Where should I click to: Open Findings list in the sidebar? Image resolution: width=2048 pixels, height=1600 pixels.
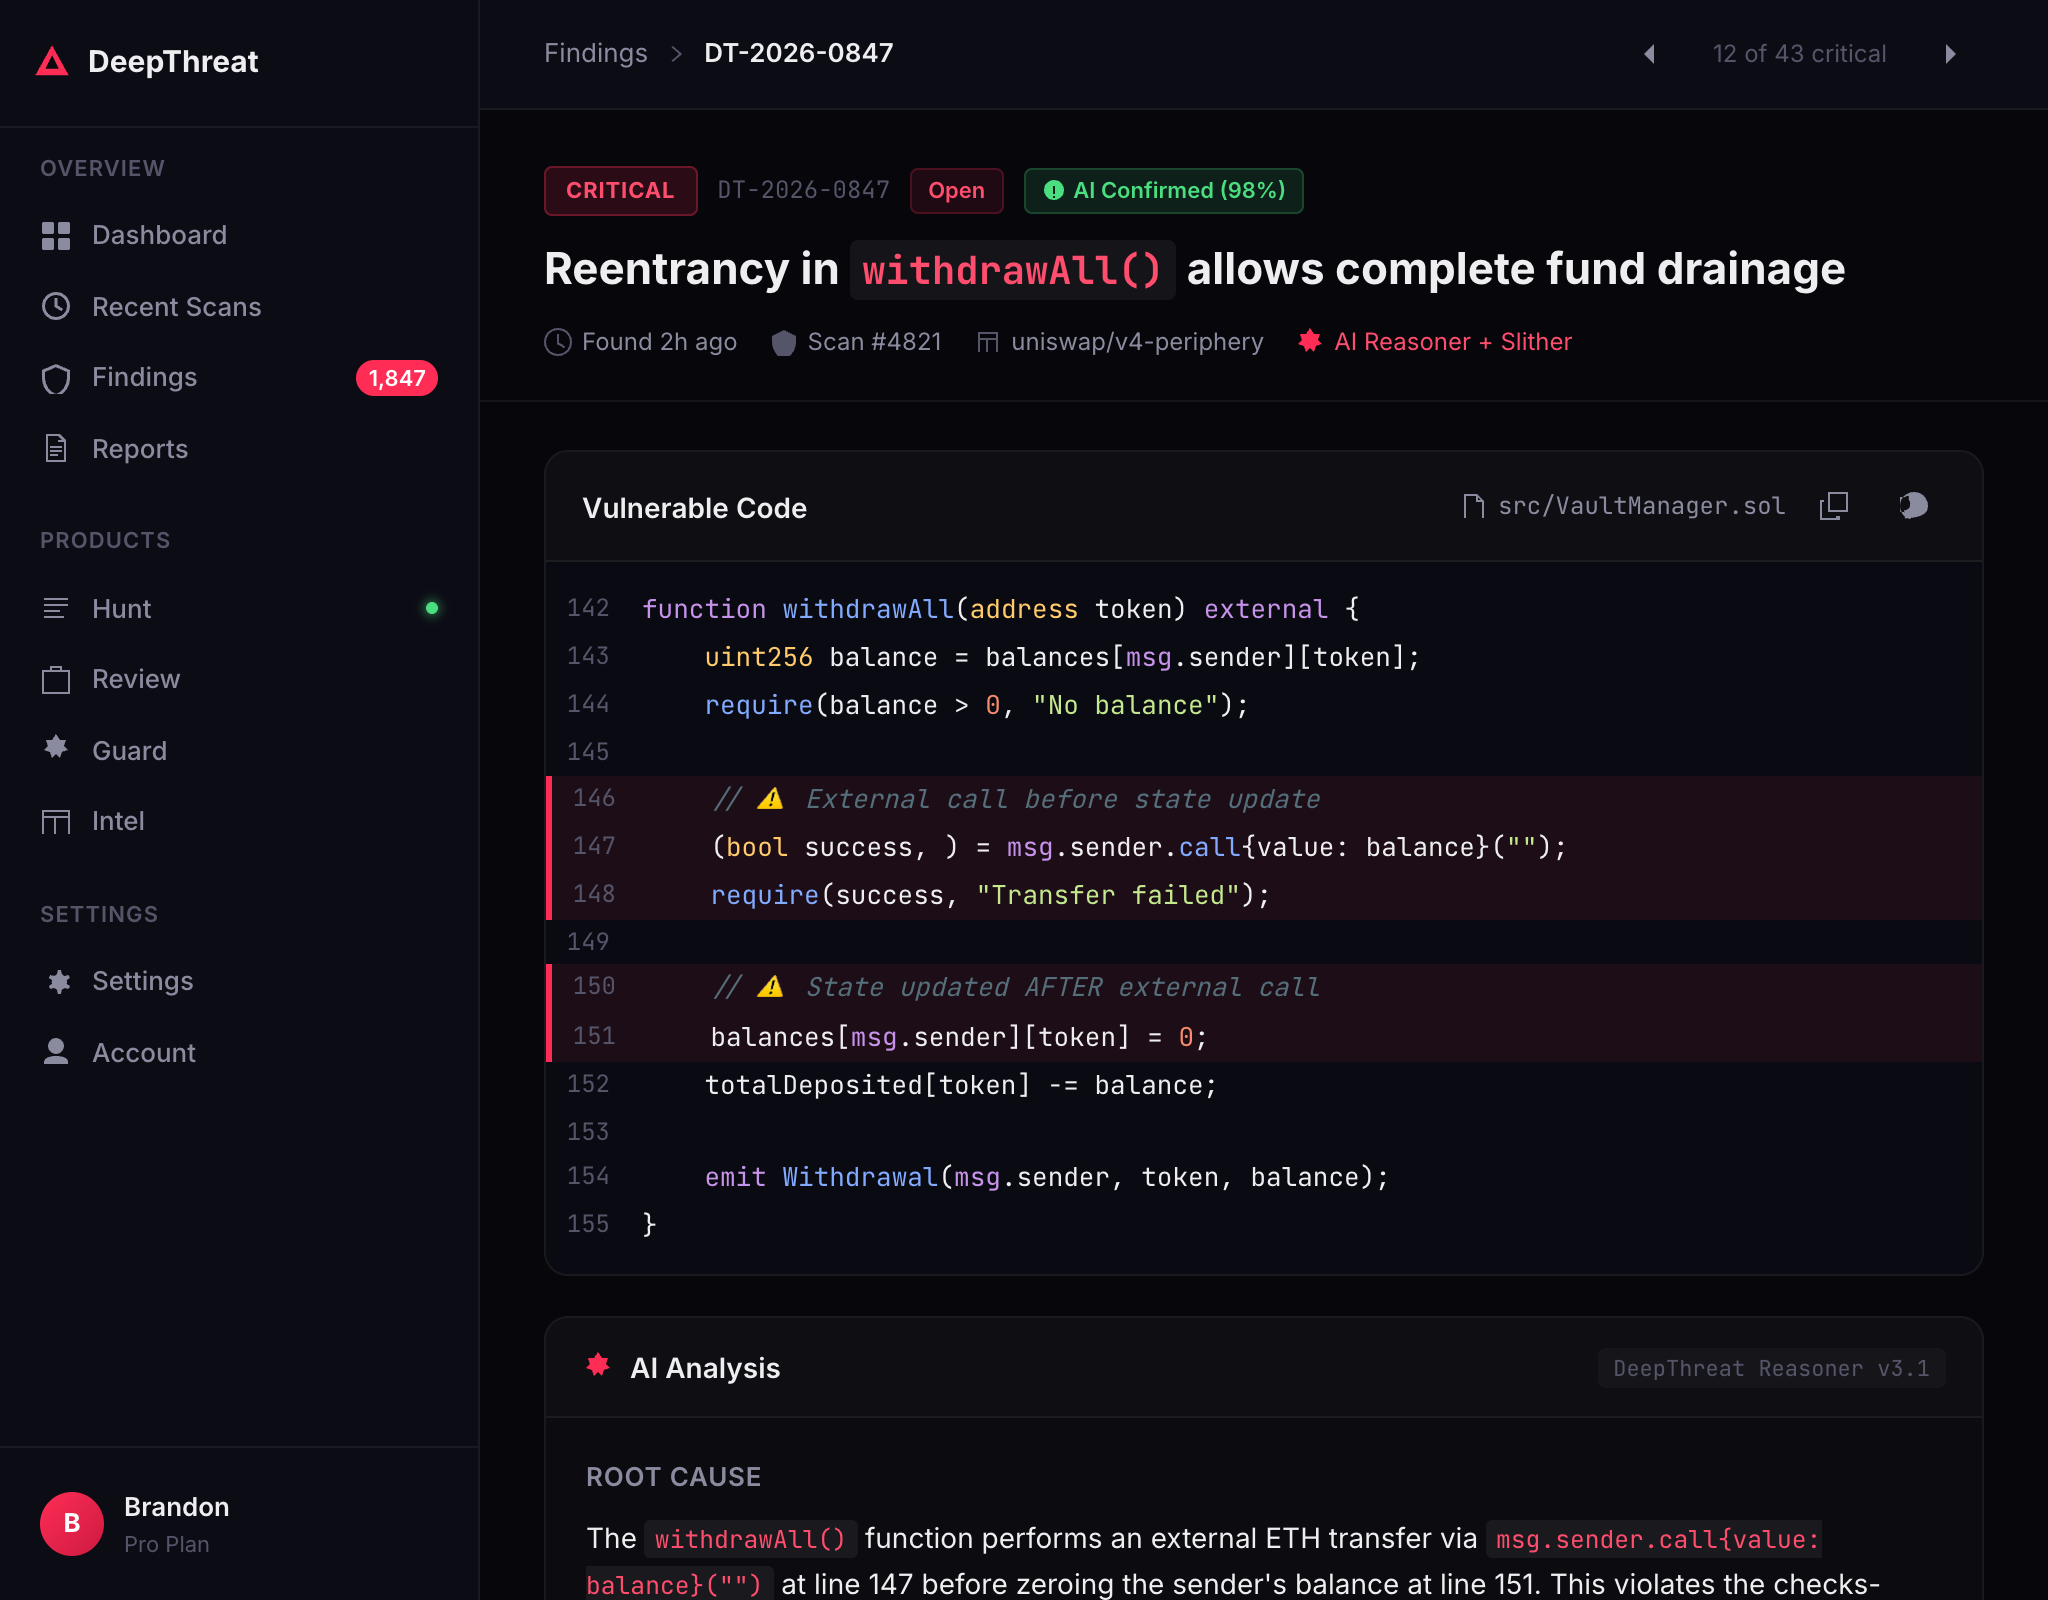point(144,377)
